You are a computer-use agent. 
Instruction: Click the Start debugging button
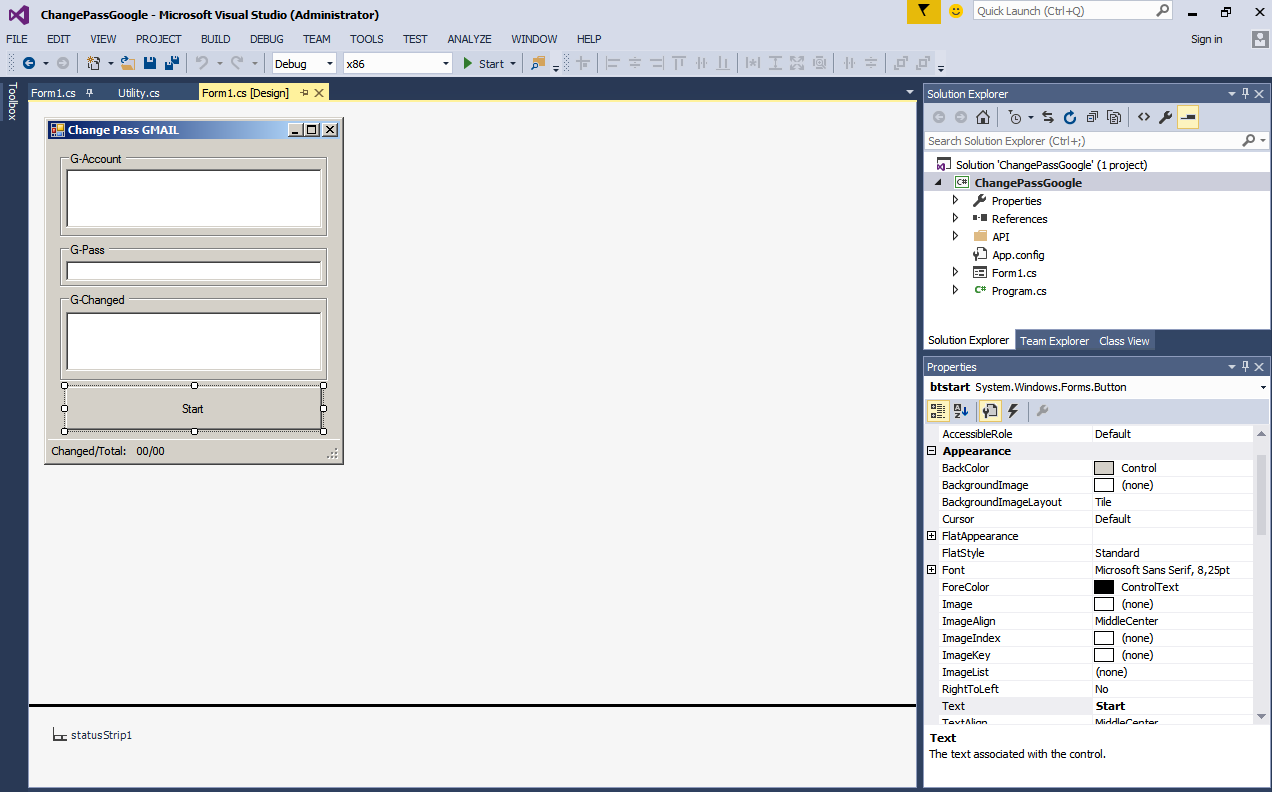483,63
